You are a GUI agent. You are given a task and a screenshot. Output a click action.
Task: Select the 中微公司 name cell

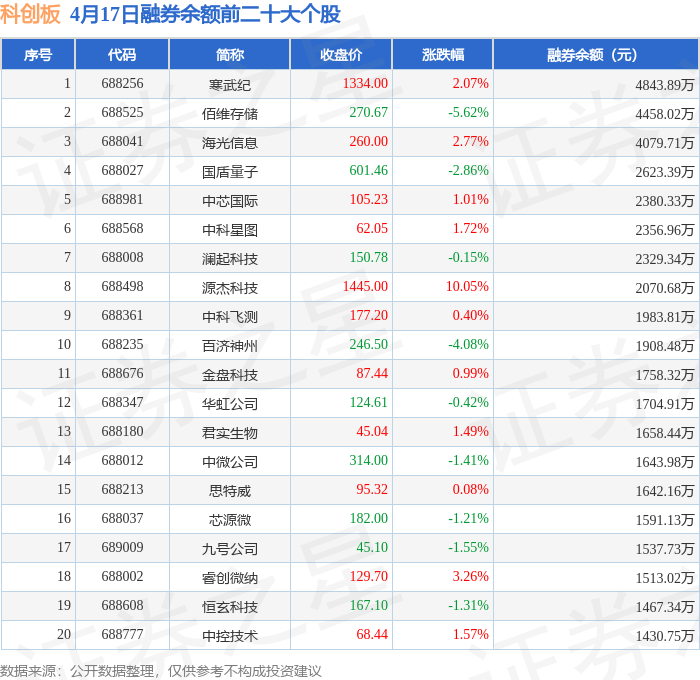(230, 462)
